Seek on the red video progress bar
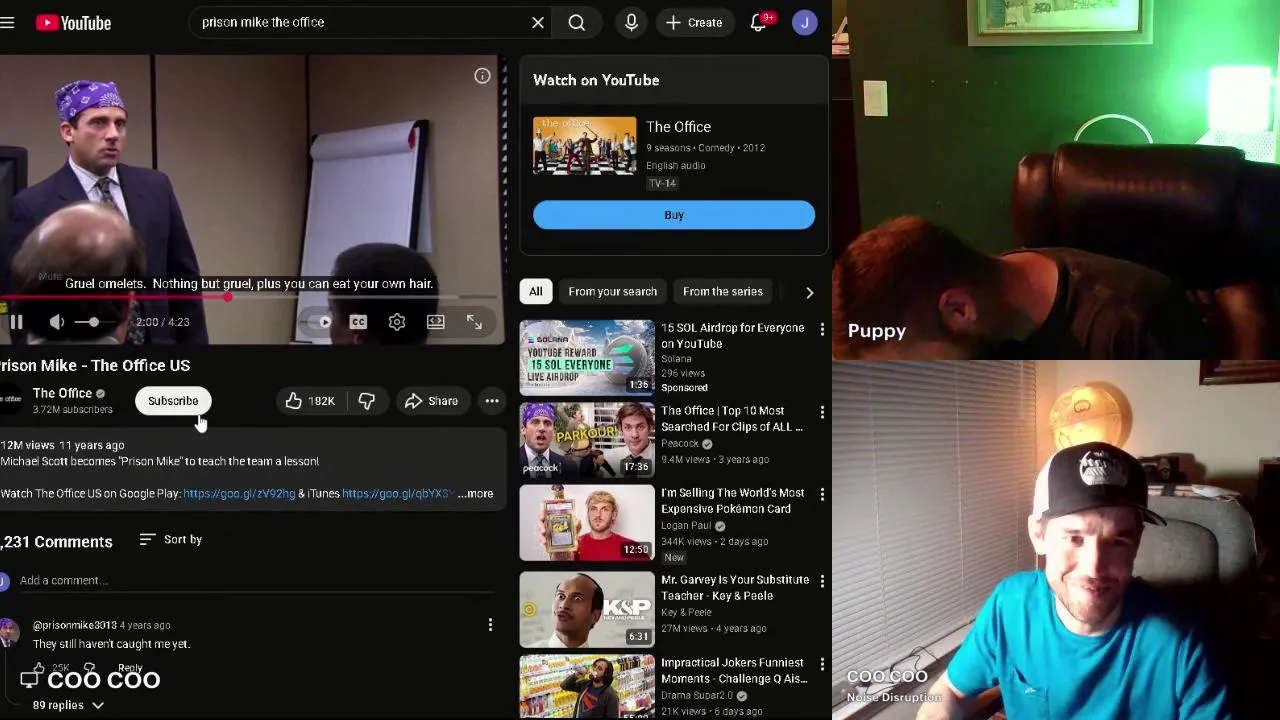1280x720 pixels. [250, 297]
